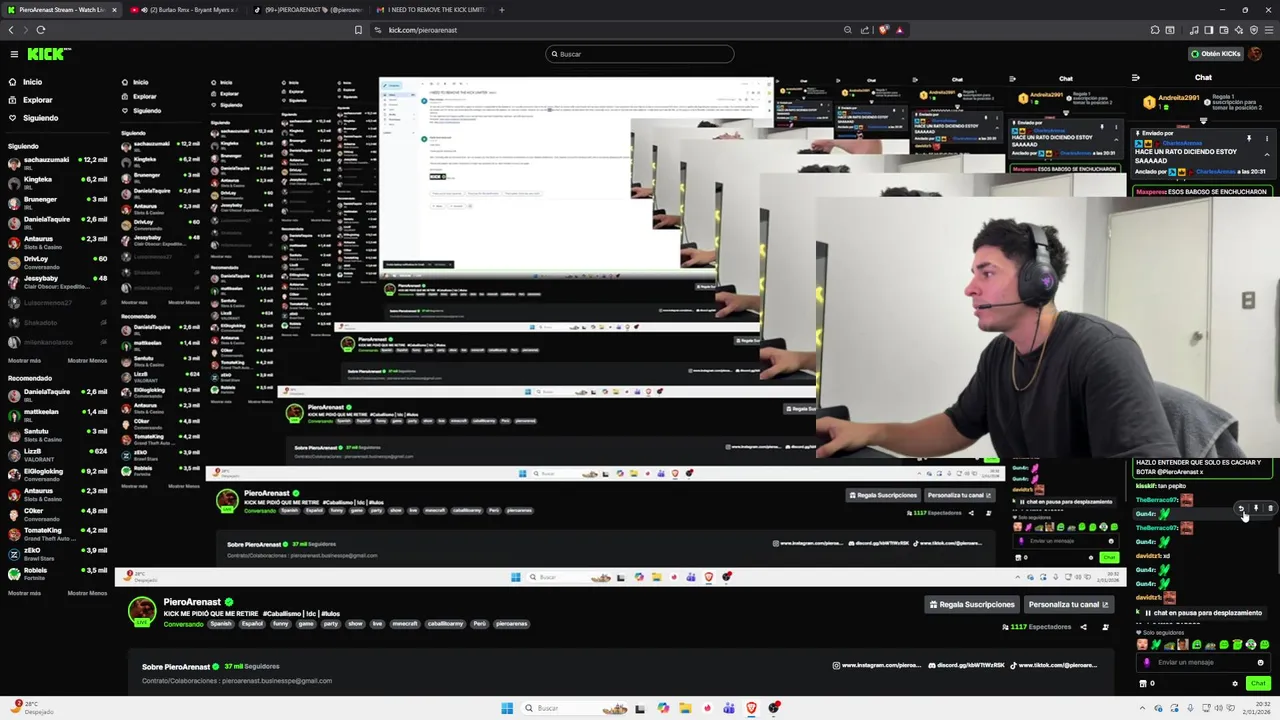1280x720 pixels.
Task: Reload the page
Action: (x=41, y=30)
